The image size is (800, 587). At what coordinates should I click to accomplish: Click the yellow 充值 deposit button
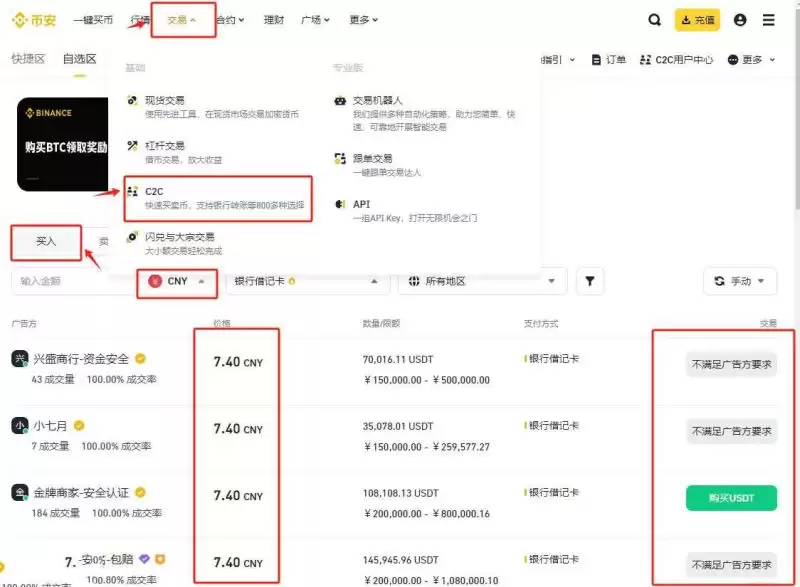[698, 19]
